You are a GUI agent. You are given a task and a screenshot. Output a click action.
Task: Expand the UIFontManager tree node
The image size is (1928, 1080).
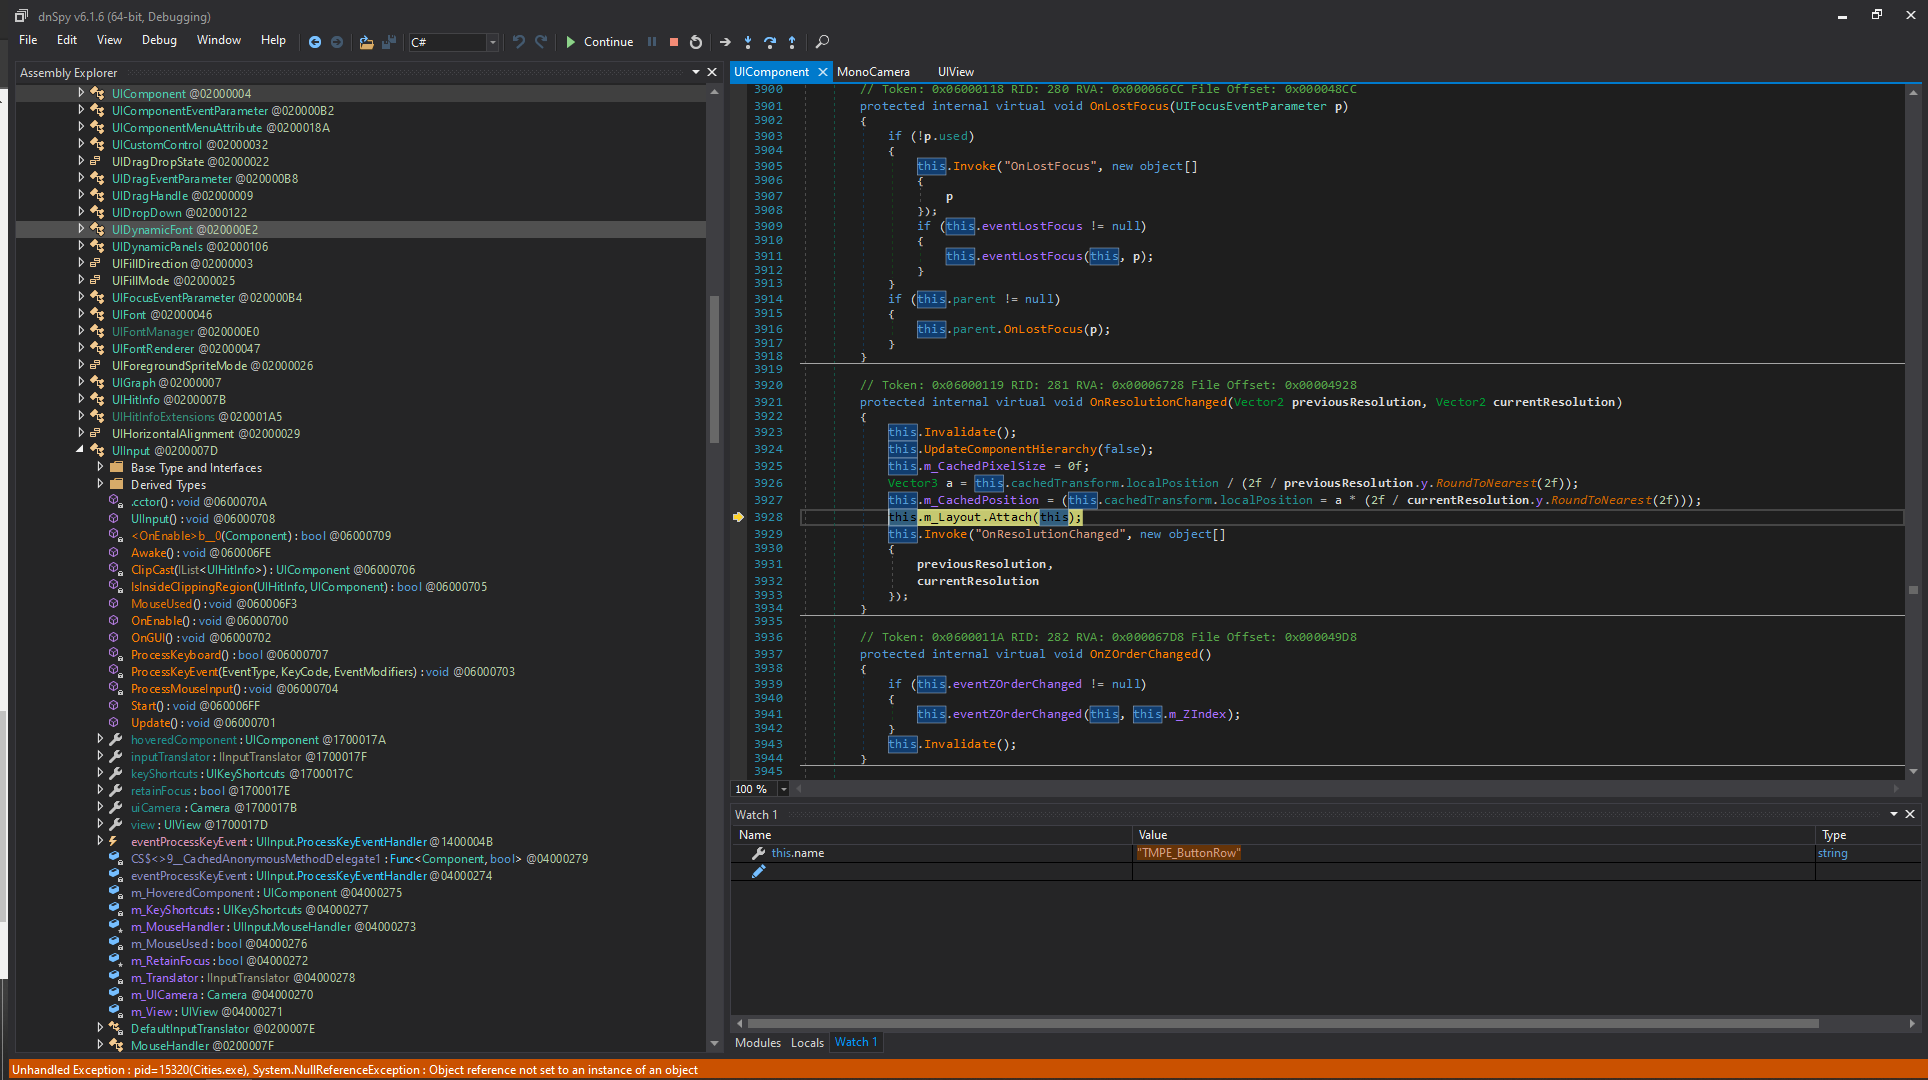pyautogui.click(x=81, y=331)
